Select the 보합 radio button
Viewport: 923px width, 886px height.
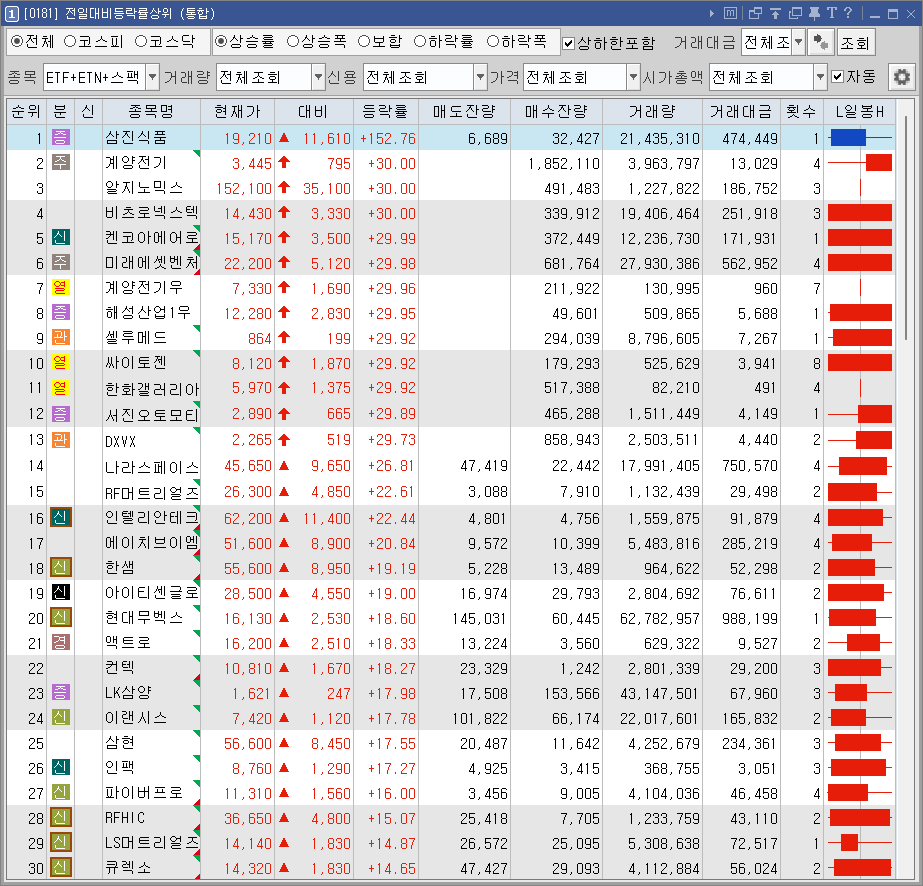364,41
